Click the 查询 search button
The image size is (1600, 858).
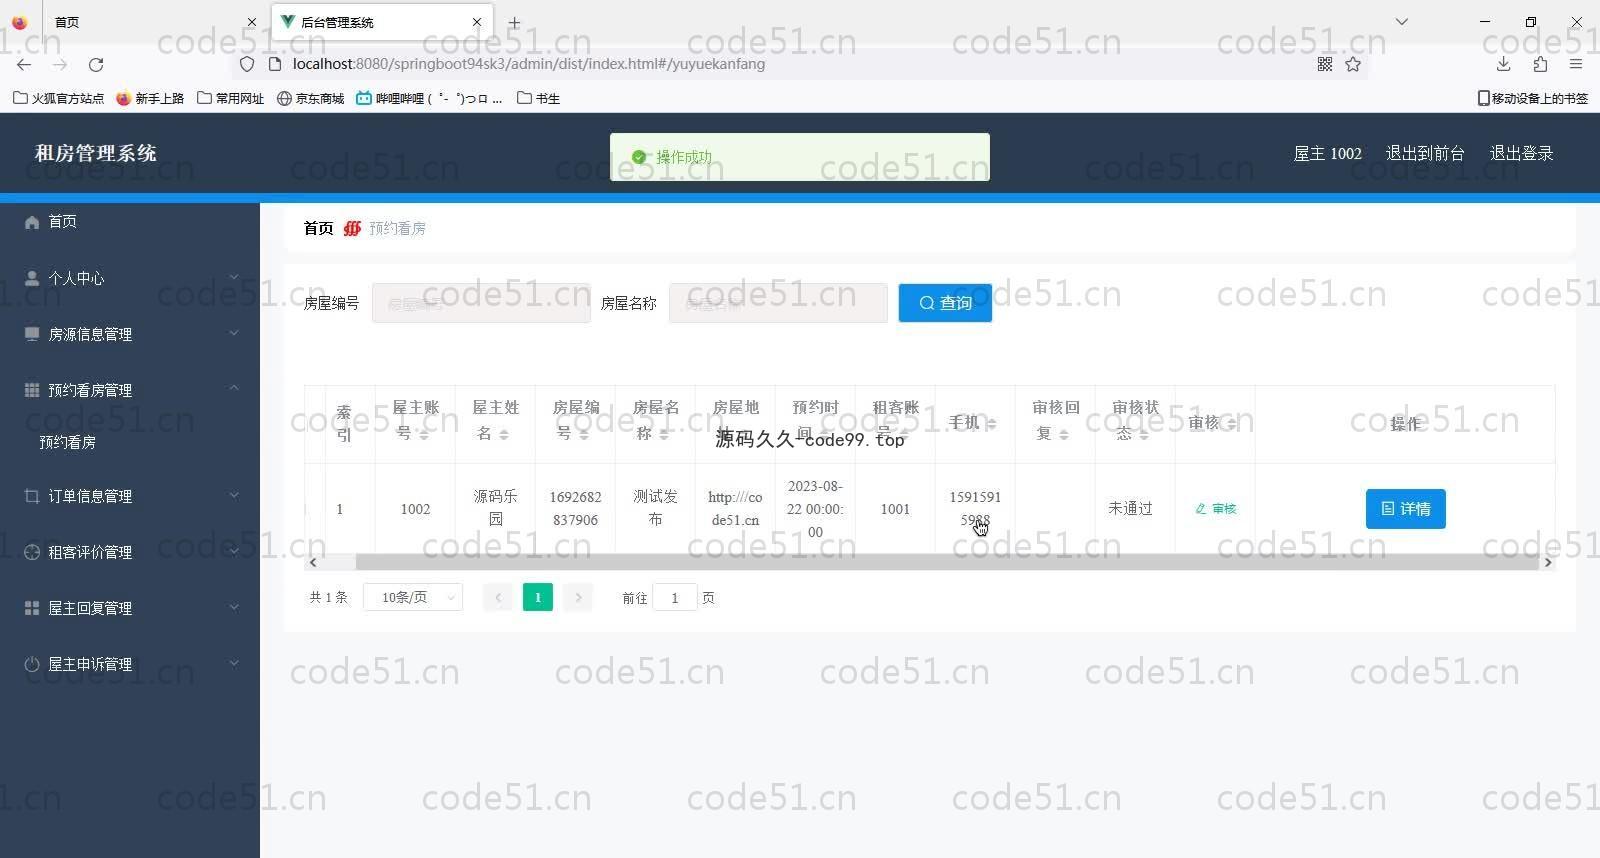pos(945,303)
